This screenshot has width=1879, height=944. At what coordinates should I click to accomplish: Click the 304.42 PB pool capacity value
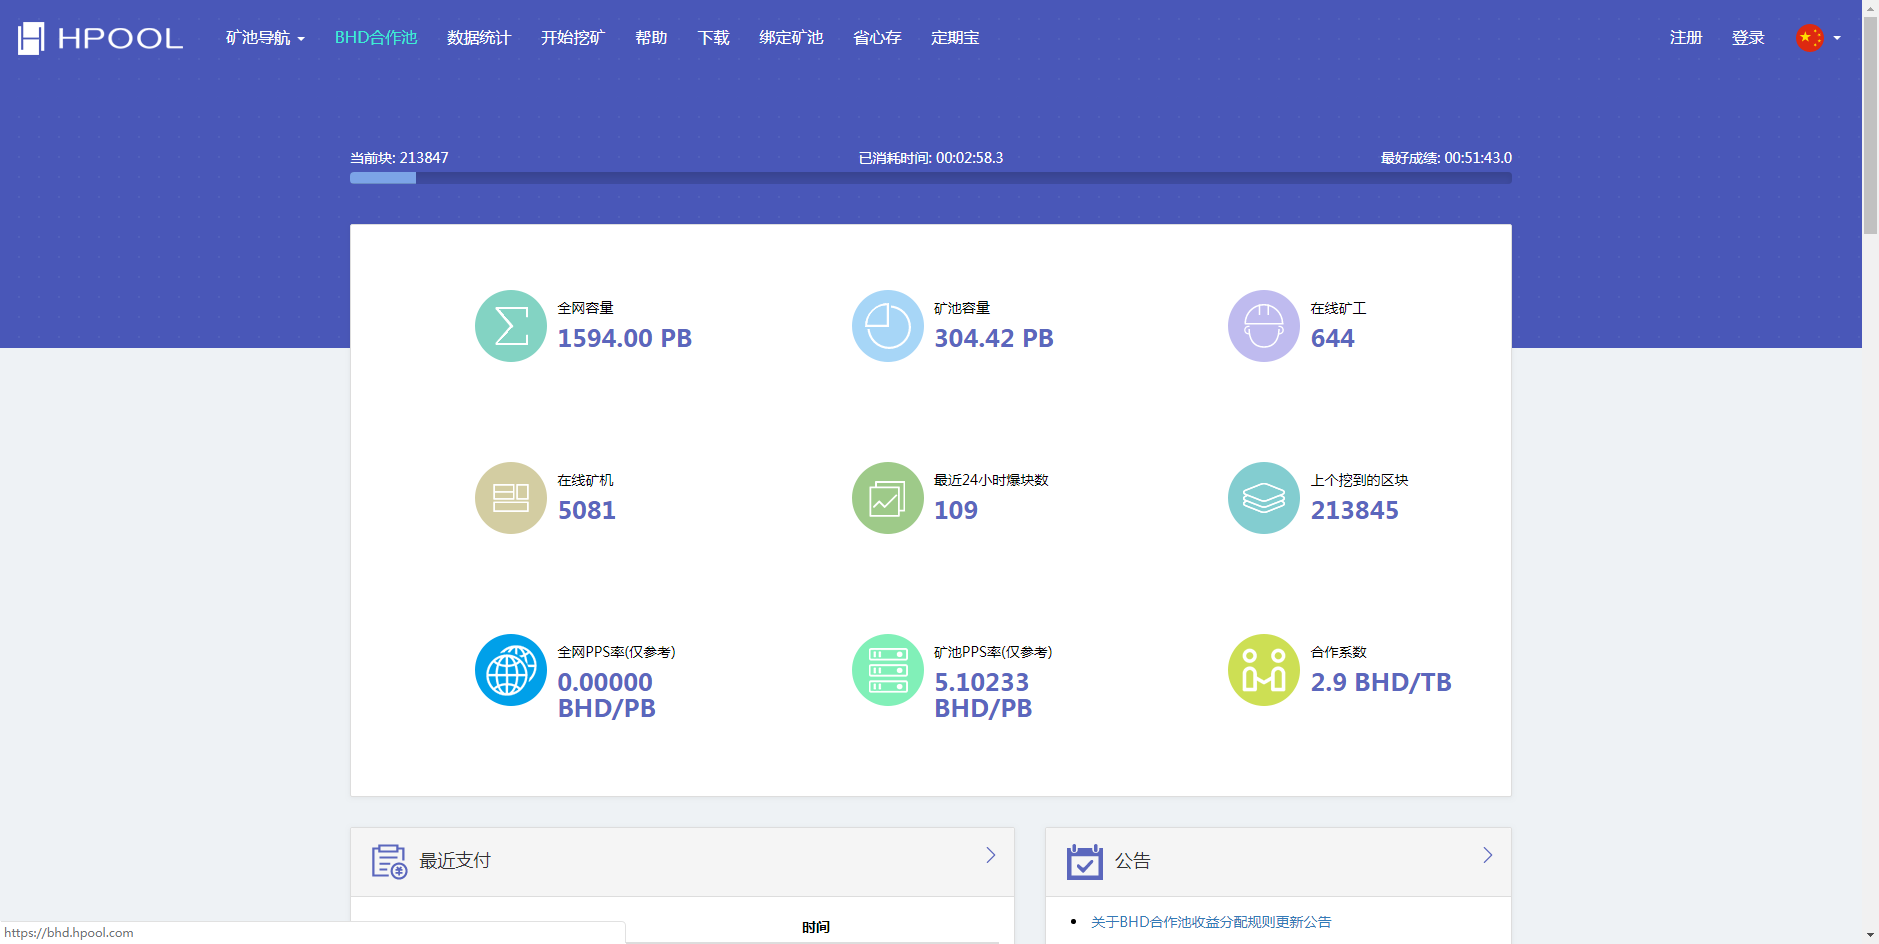994,339
